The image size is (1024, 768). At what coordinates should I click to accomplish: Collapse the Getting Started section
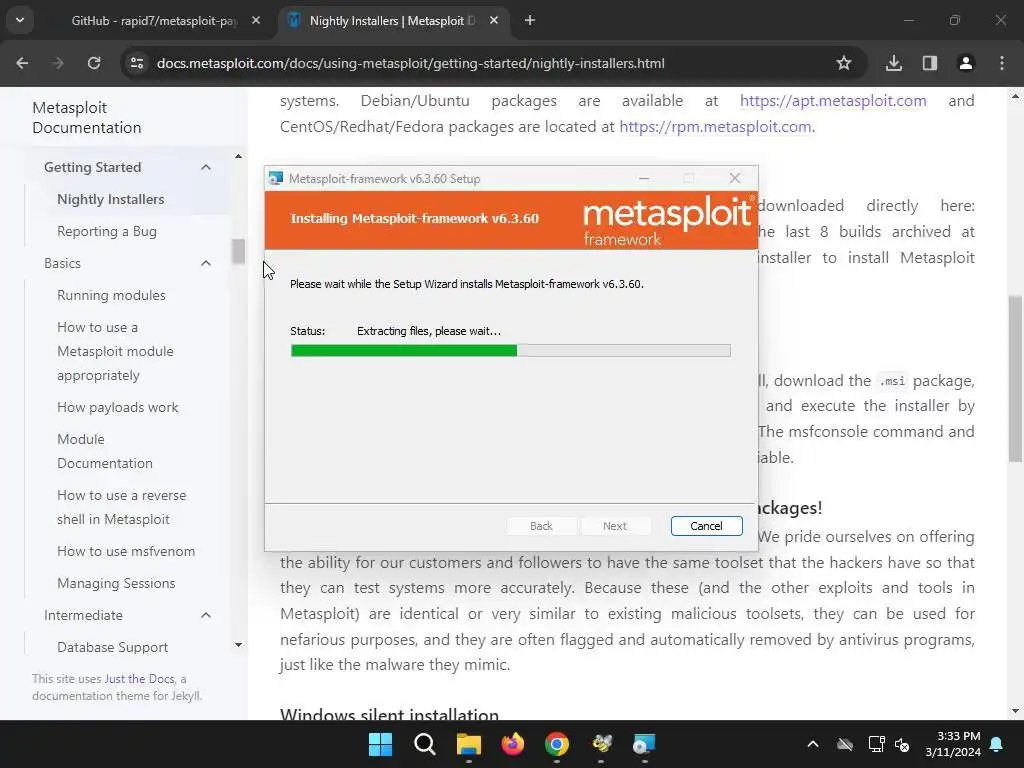(x=206, y=167)
